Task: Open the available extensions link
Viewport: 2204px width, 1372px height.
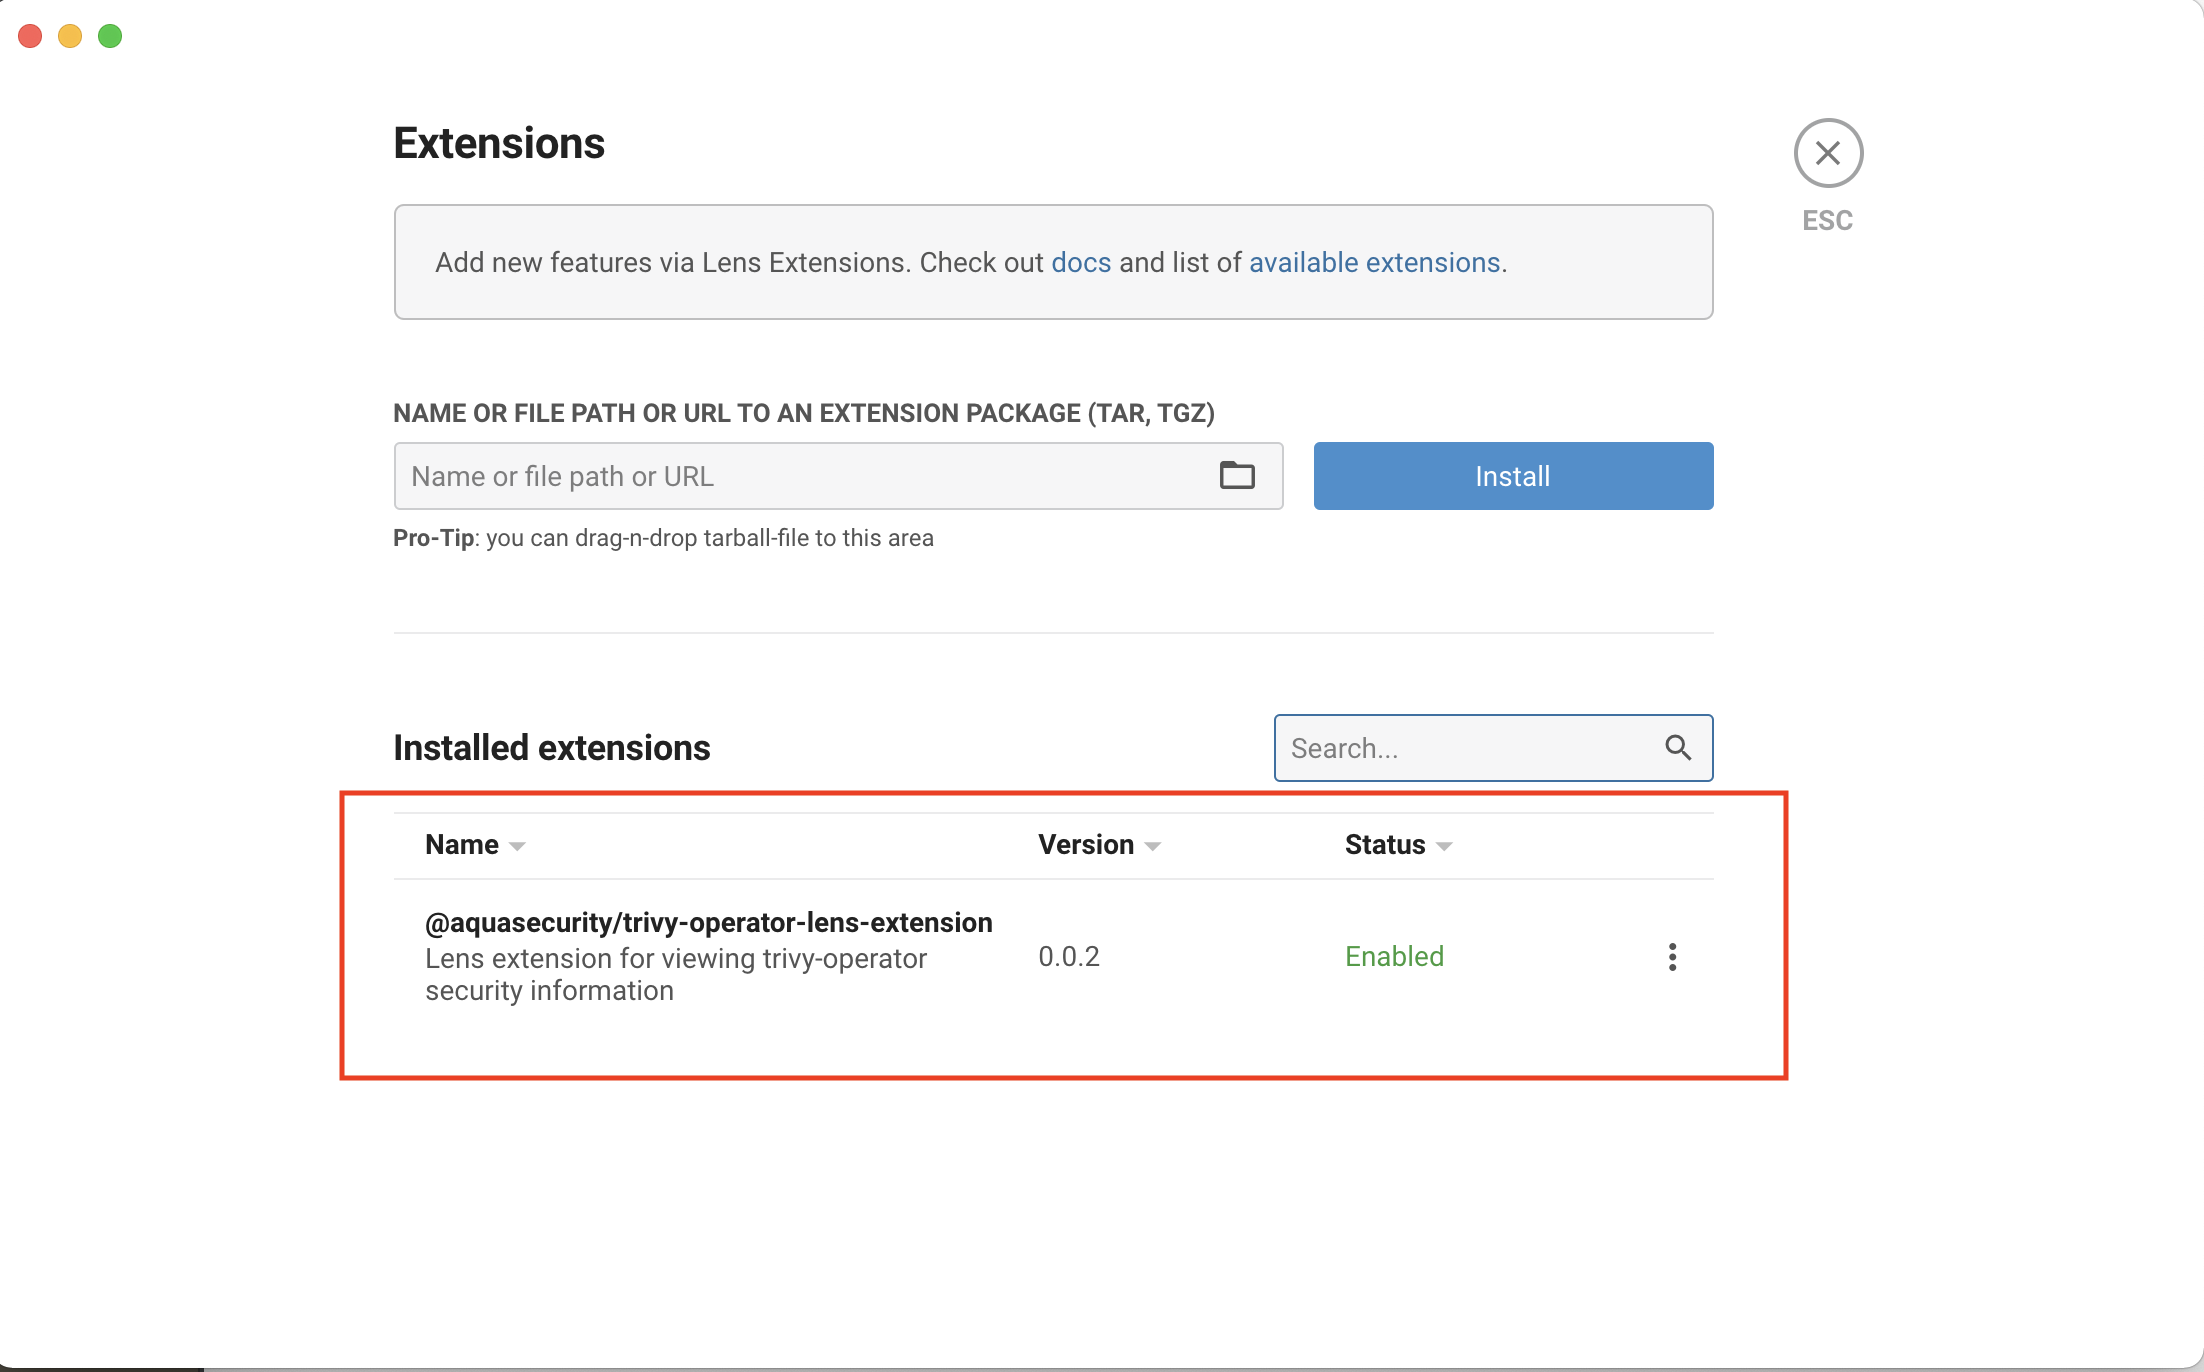Action: tap(1374, 262)
